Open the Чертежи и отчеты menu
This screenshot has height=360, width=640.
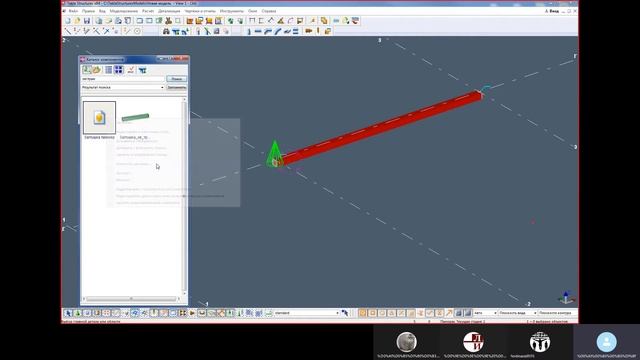(x=200, y=11)
